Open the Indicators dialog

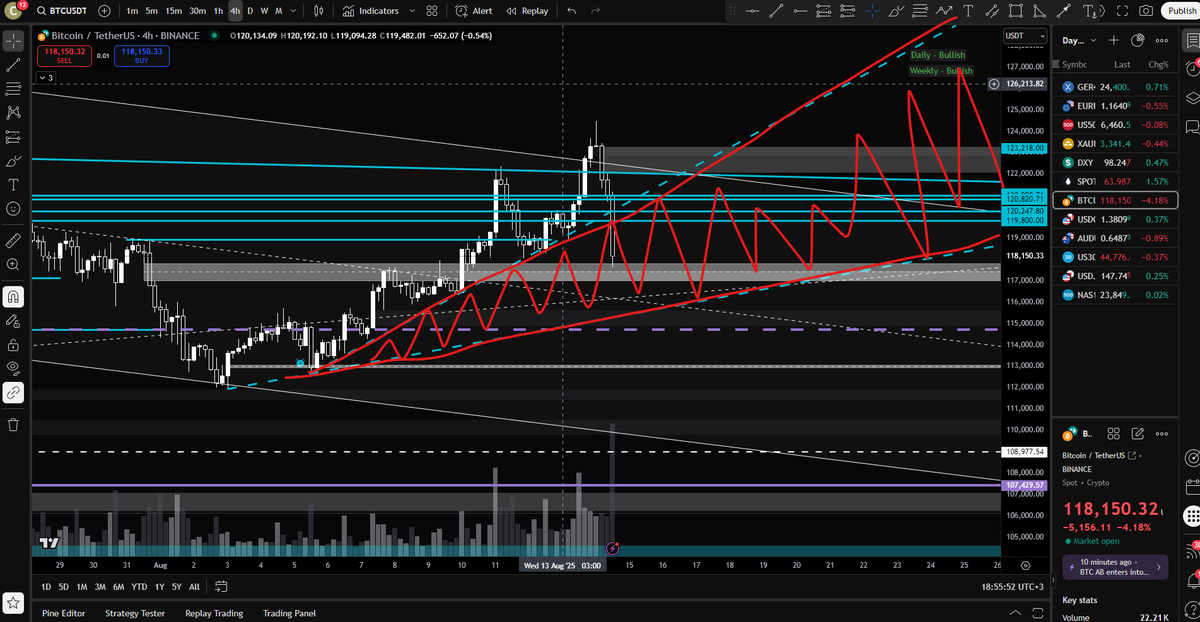tap(370, 11)
